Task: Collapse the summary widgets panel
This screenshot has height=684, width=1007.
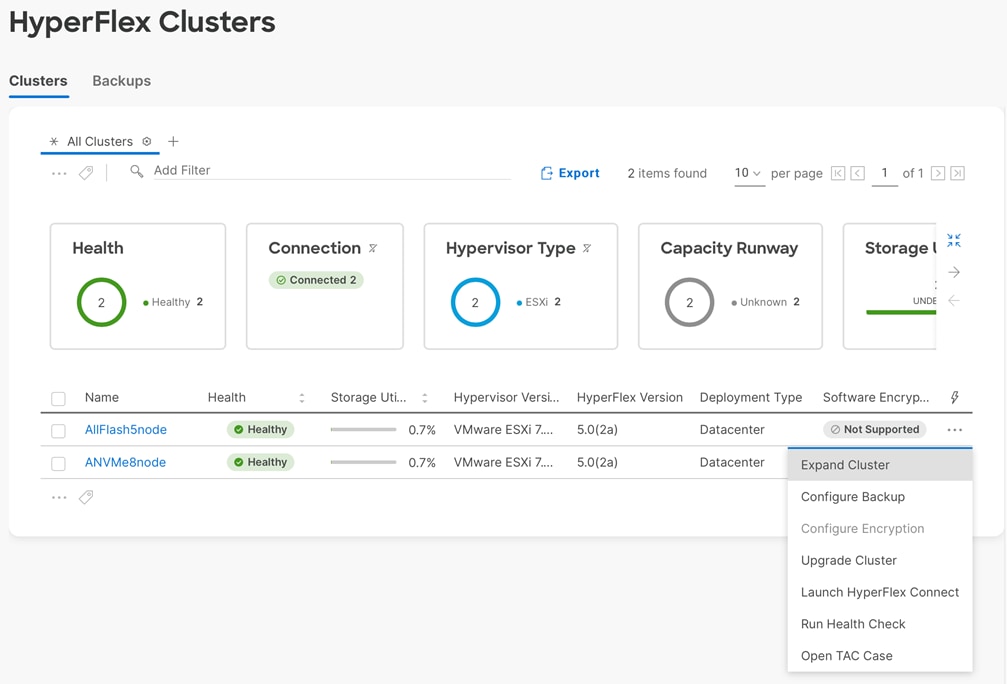Action: click(954, 241)
